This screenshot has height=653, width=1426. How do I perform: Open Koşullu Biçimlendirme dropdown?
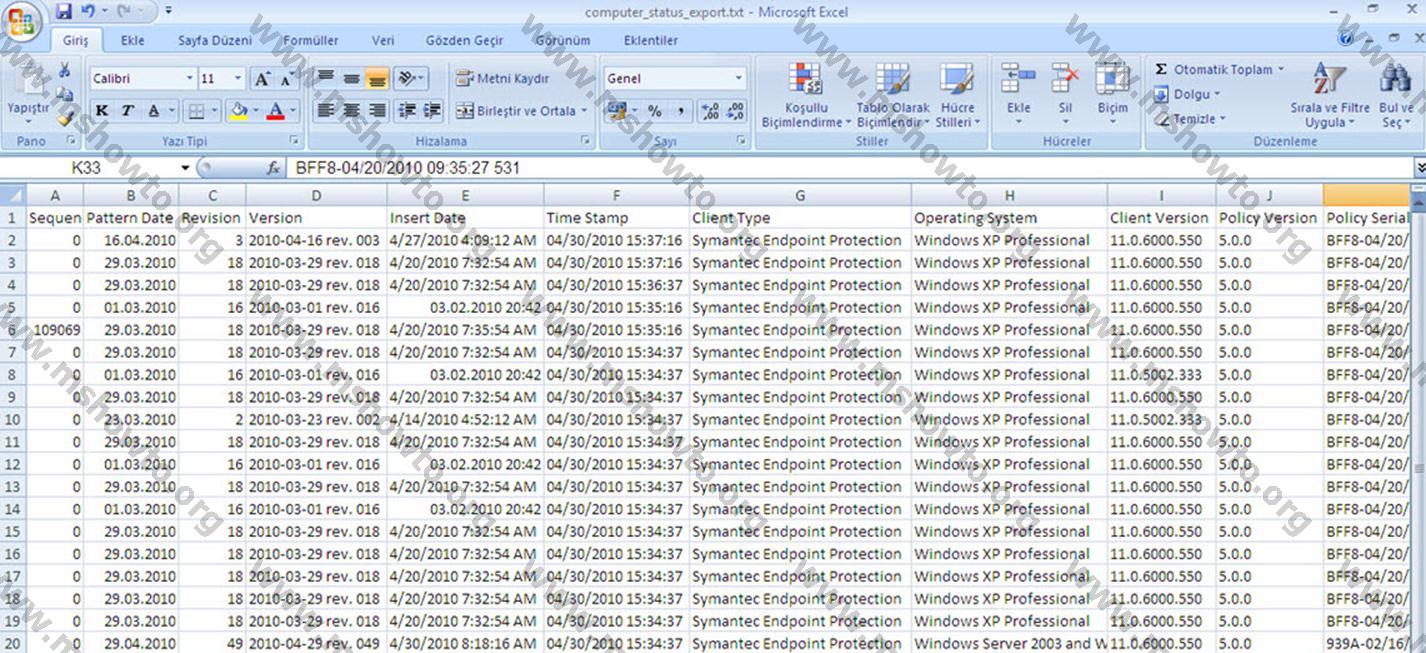805,95
